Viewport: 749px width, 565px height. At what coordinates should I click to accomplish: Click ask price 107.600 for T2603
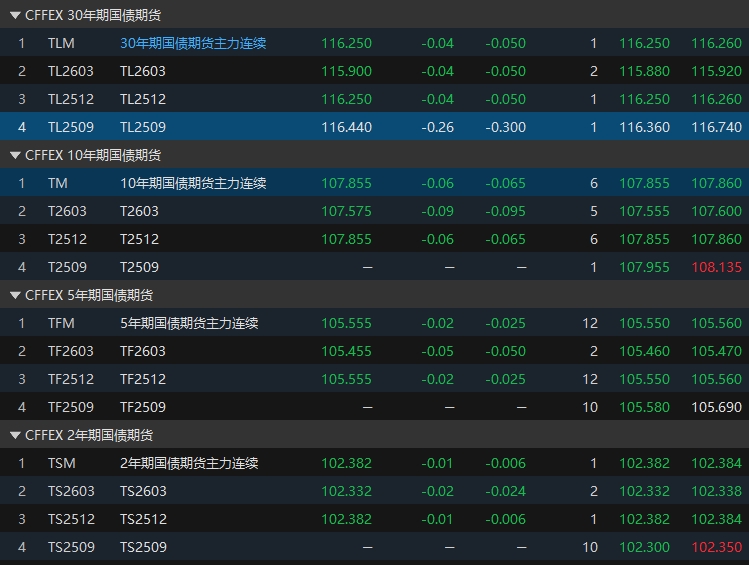[717, 211]
